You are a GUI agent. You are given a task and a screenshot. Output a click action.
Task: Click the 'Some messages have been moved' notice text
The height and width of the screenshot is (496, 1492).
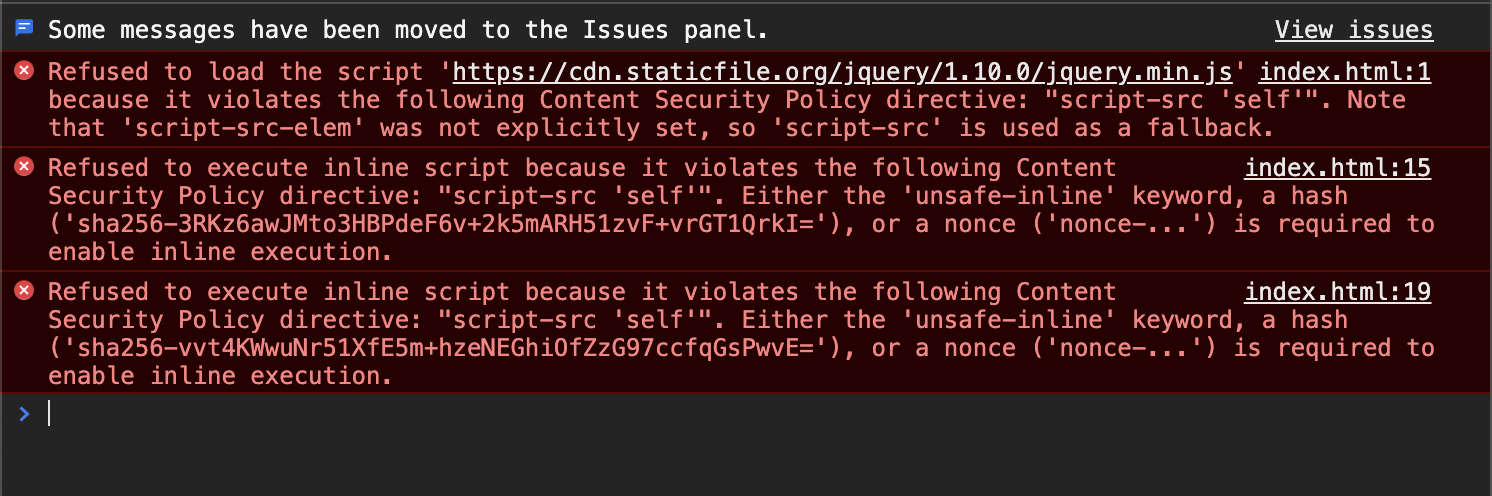pos(408,30)
